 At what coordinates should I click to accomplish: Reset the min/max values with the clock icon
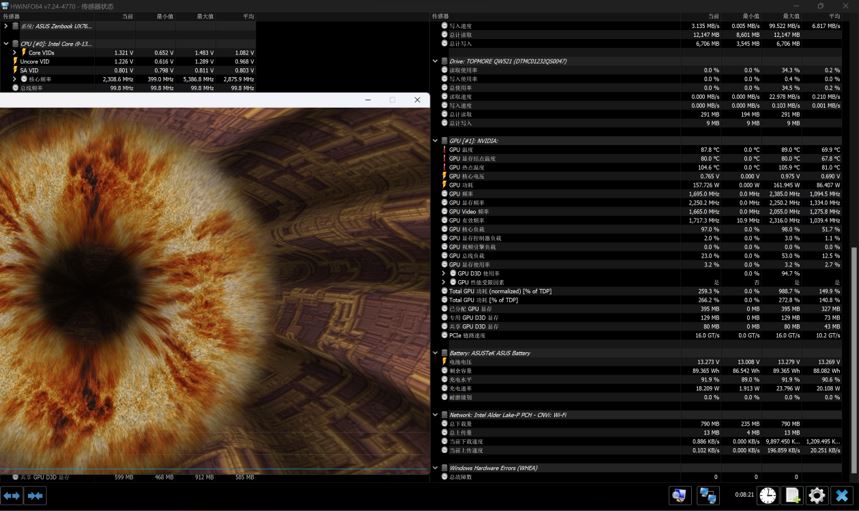(x=768, y=496)
